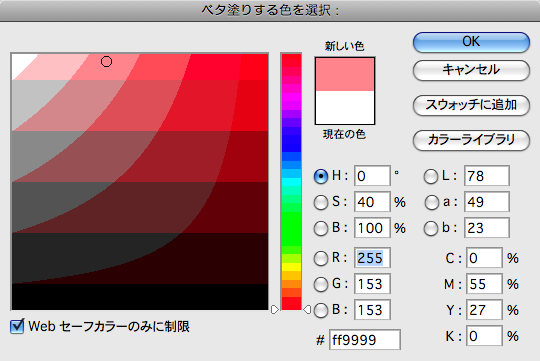Click the L field showing 78
This screenshot has width=540, height=361.
487,176
